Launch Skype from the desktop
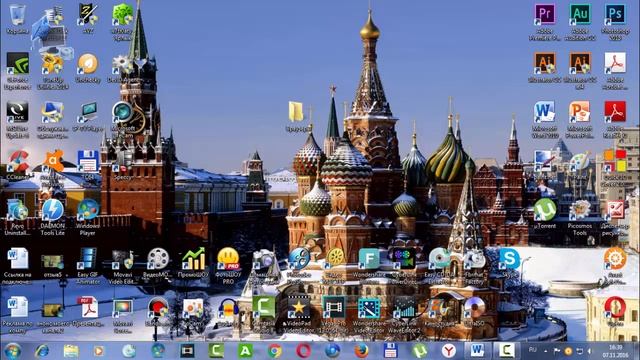The image size is (640, 360). point(509,262)
